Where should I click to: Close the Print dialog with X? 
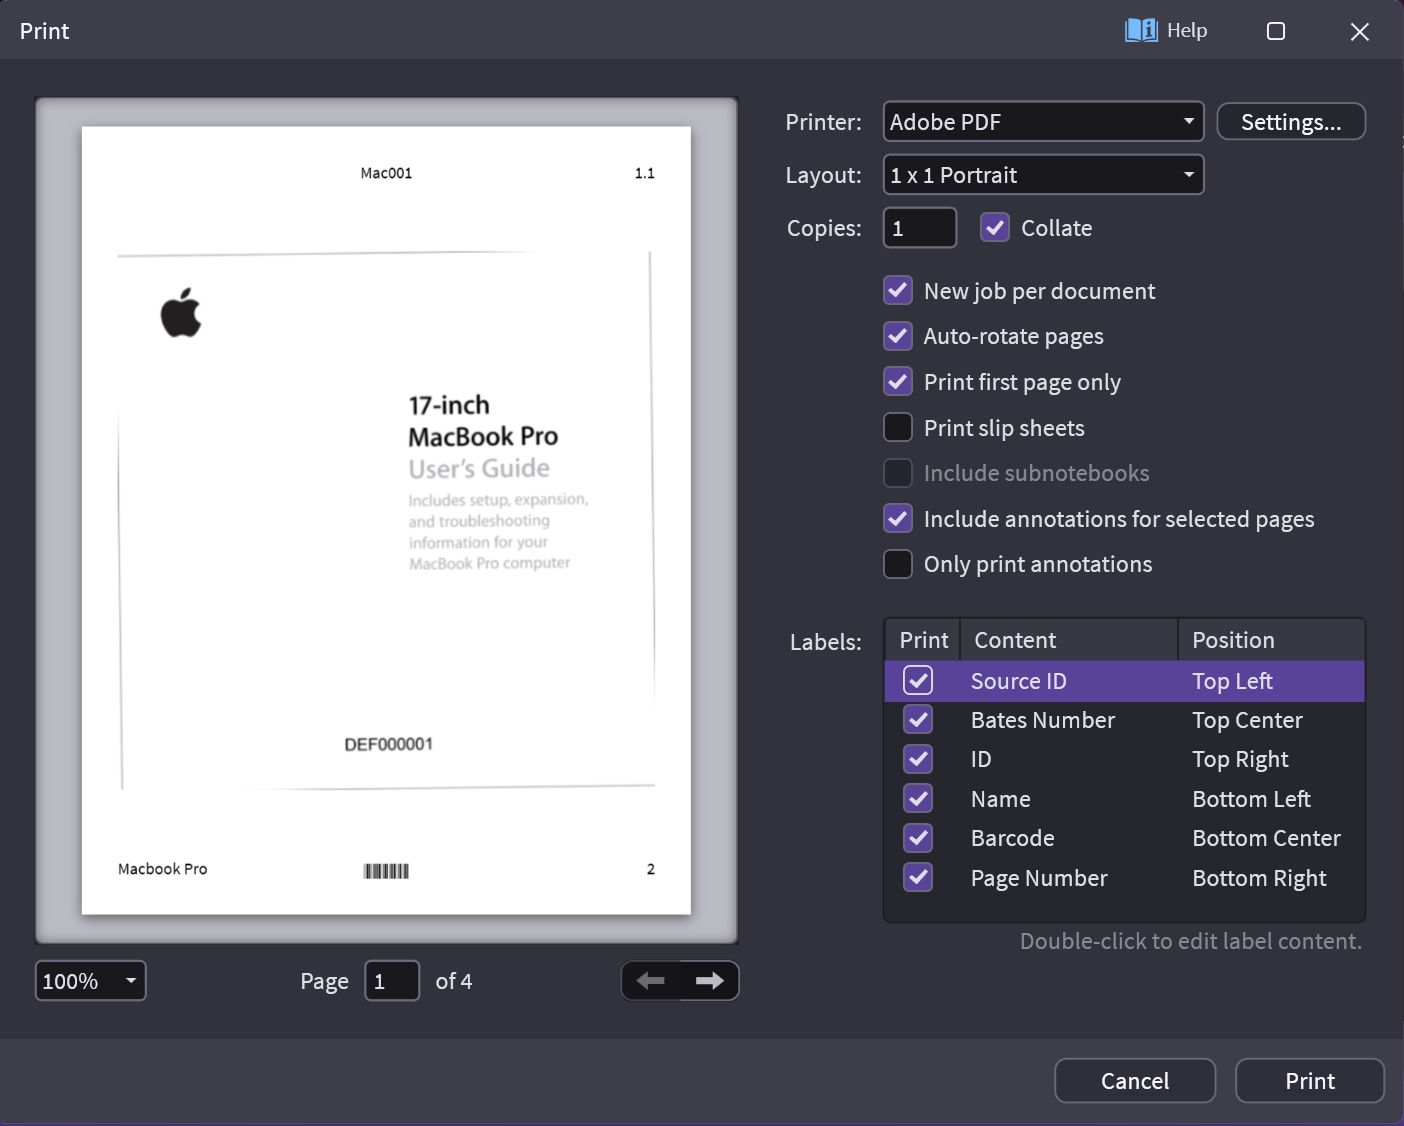click(x=1359, y=32)
